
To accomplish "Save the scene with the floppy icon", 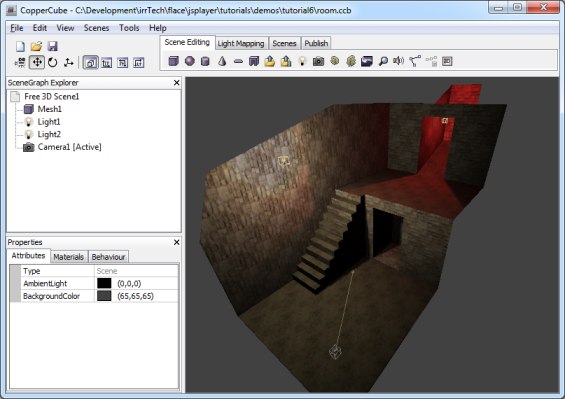I will (53, 46).
